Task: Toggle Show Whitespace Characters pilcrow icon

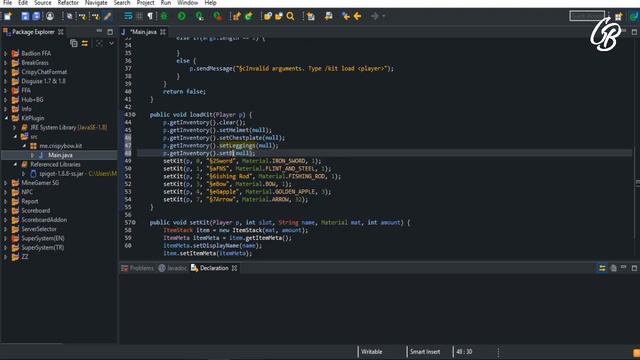Action: [150, 16]
